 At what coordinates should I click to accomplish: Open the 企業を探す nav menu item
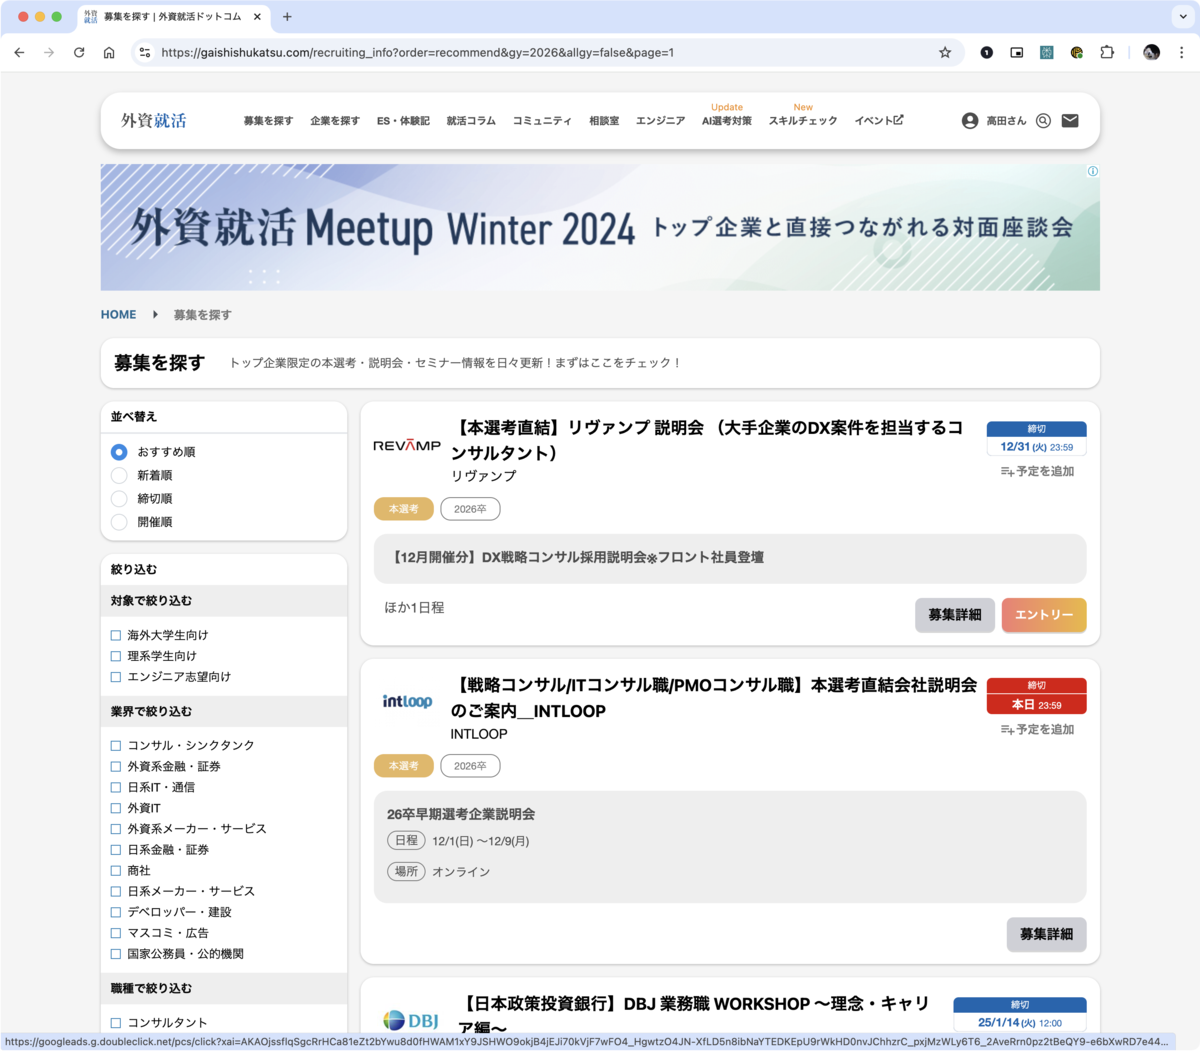tap(334, 121)
